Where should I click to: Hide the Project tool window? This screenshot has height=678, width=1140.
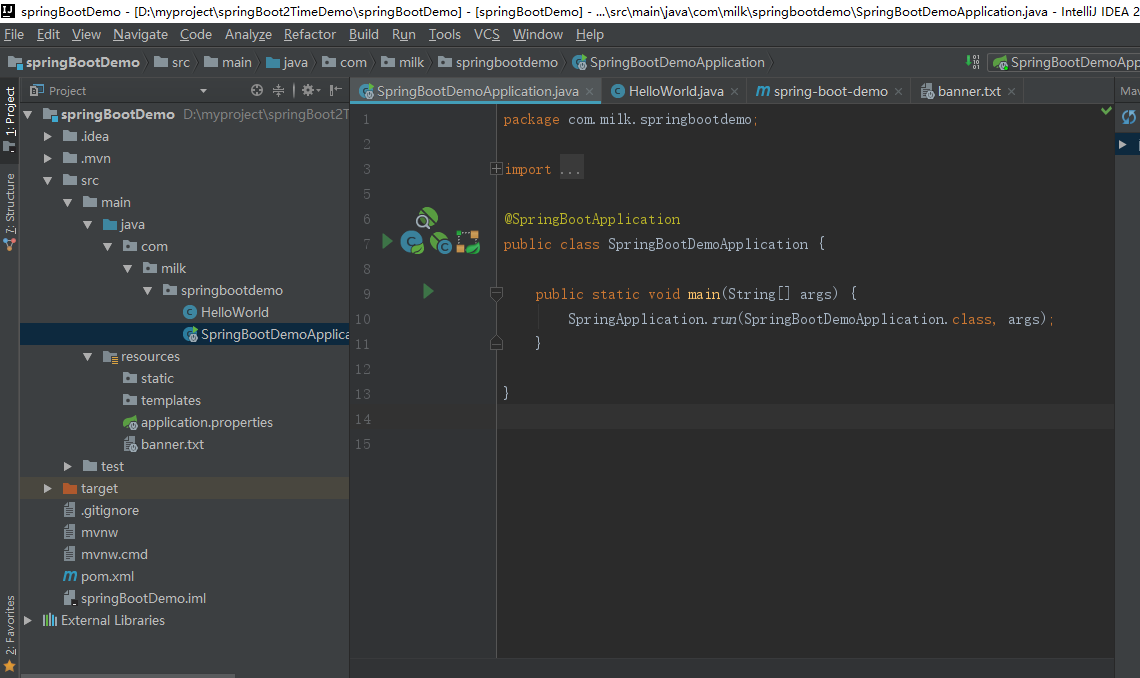point(335,90)
